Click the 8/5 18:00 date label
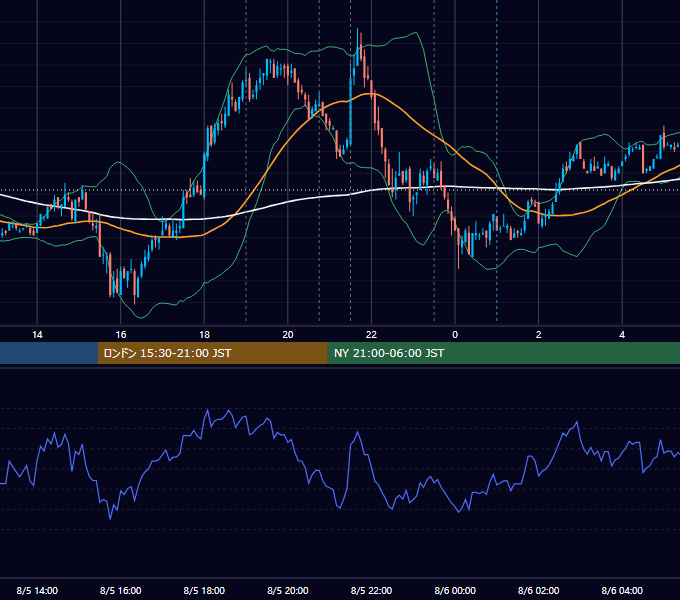 point(204,590)
